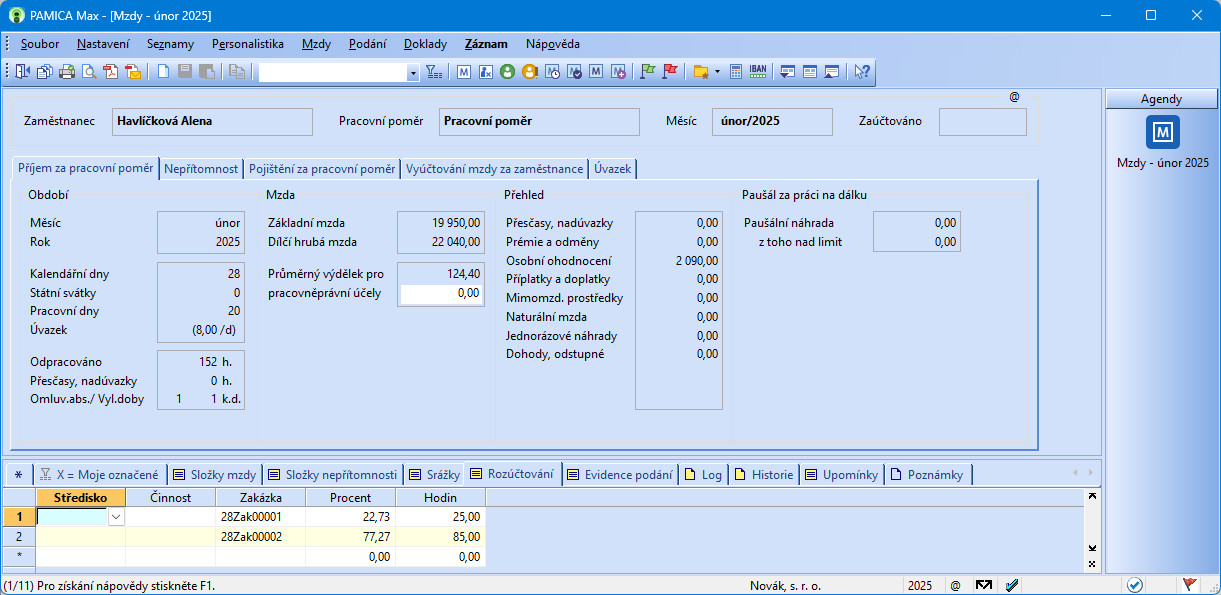The height and width of the screenshot is (595, 1221).
Task: Expand the toolbar search combo box
Action: (413, 72)
